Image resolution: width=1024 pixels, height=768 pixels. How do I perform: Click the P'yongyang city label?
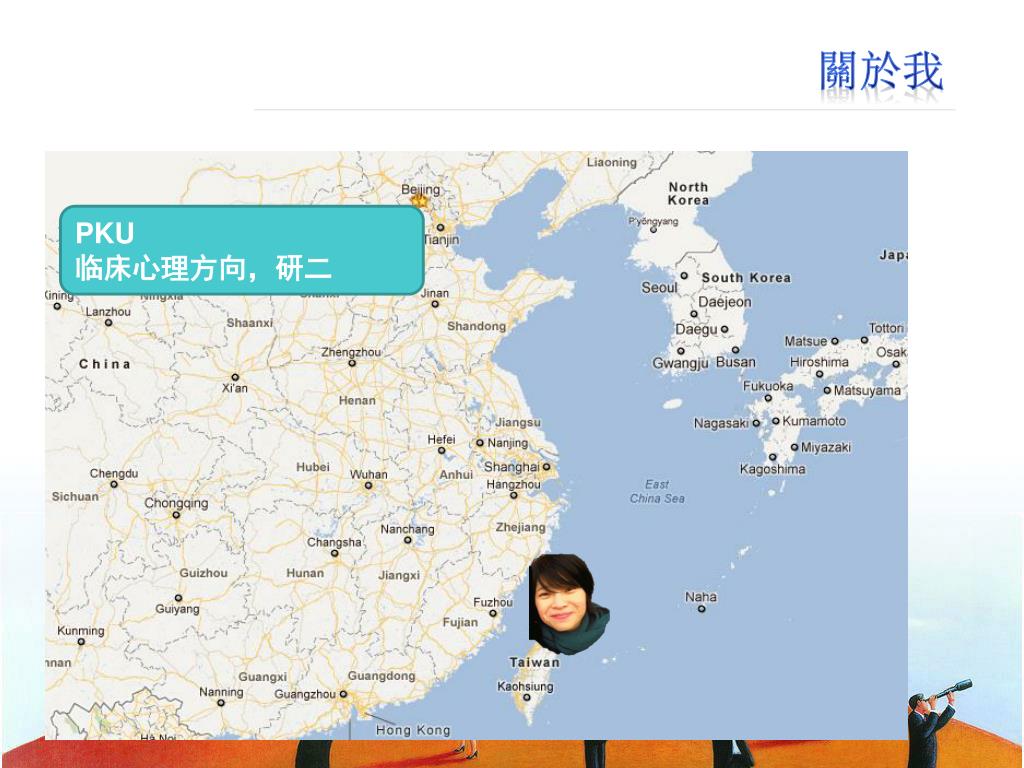tap(653, 221)
